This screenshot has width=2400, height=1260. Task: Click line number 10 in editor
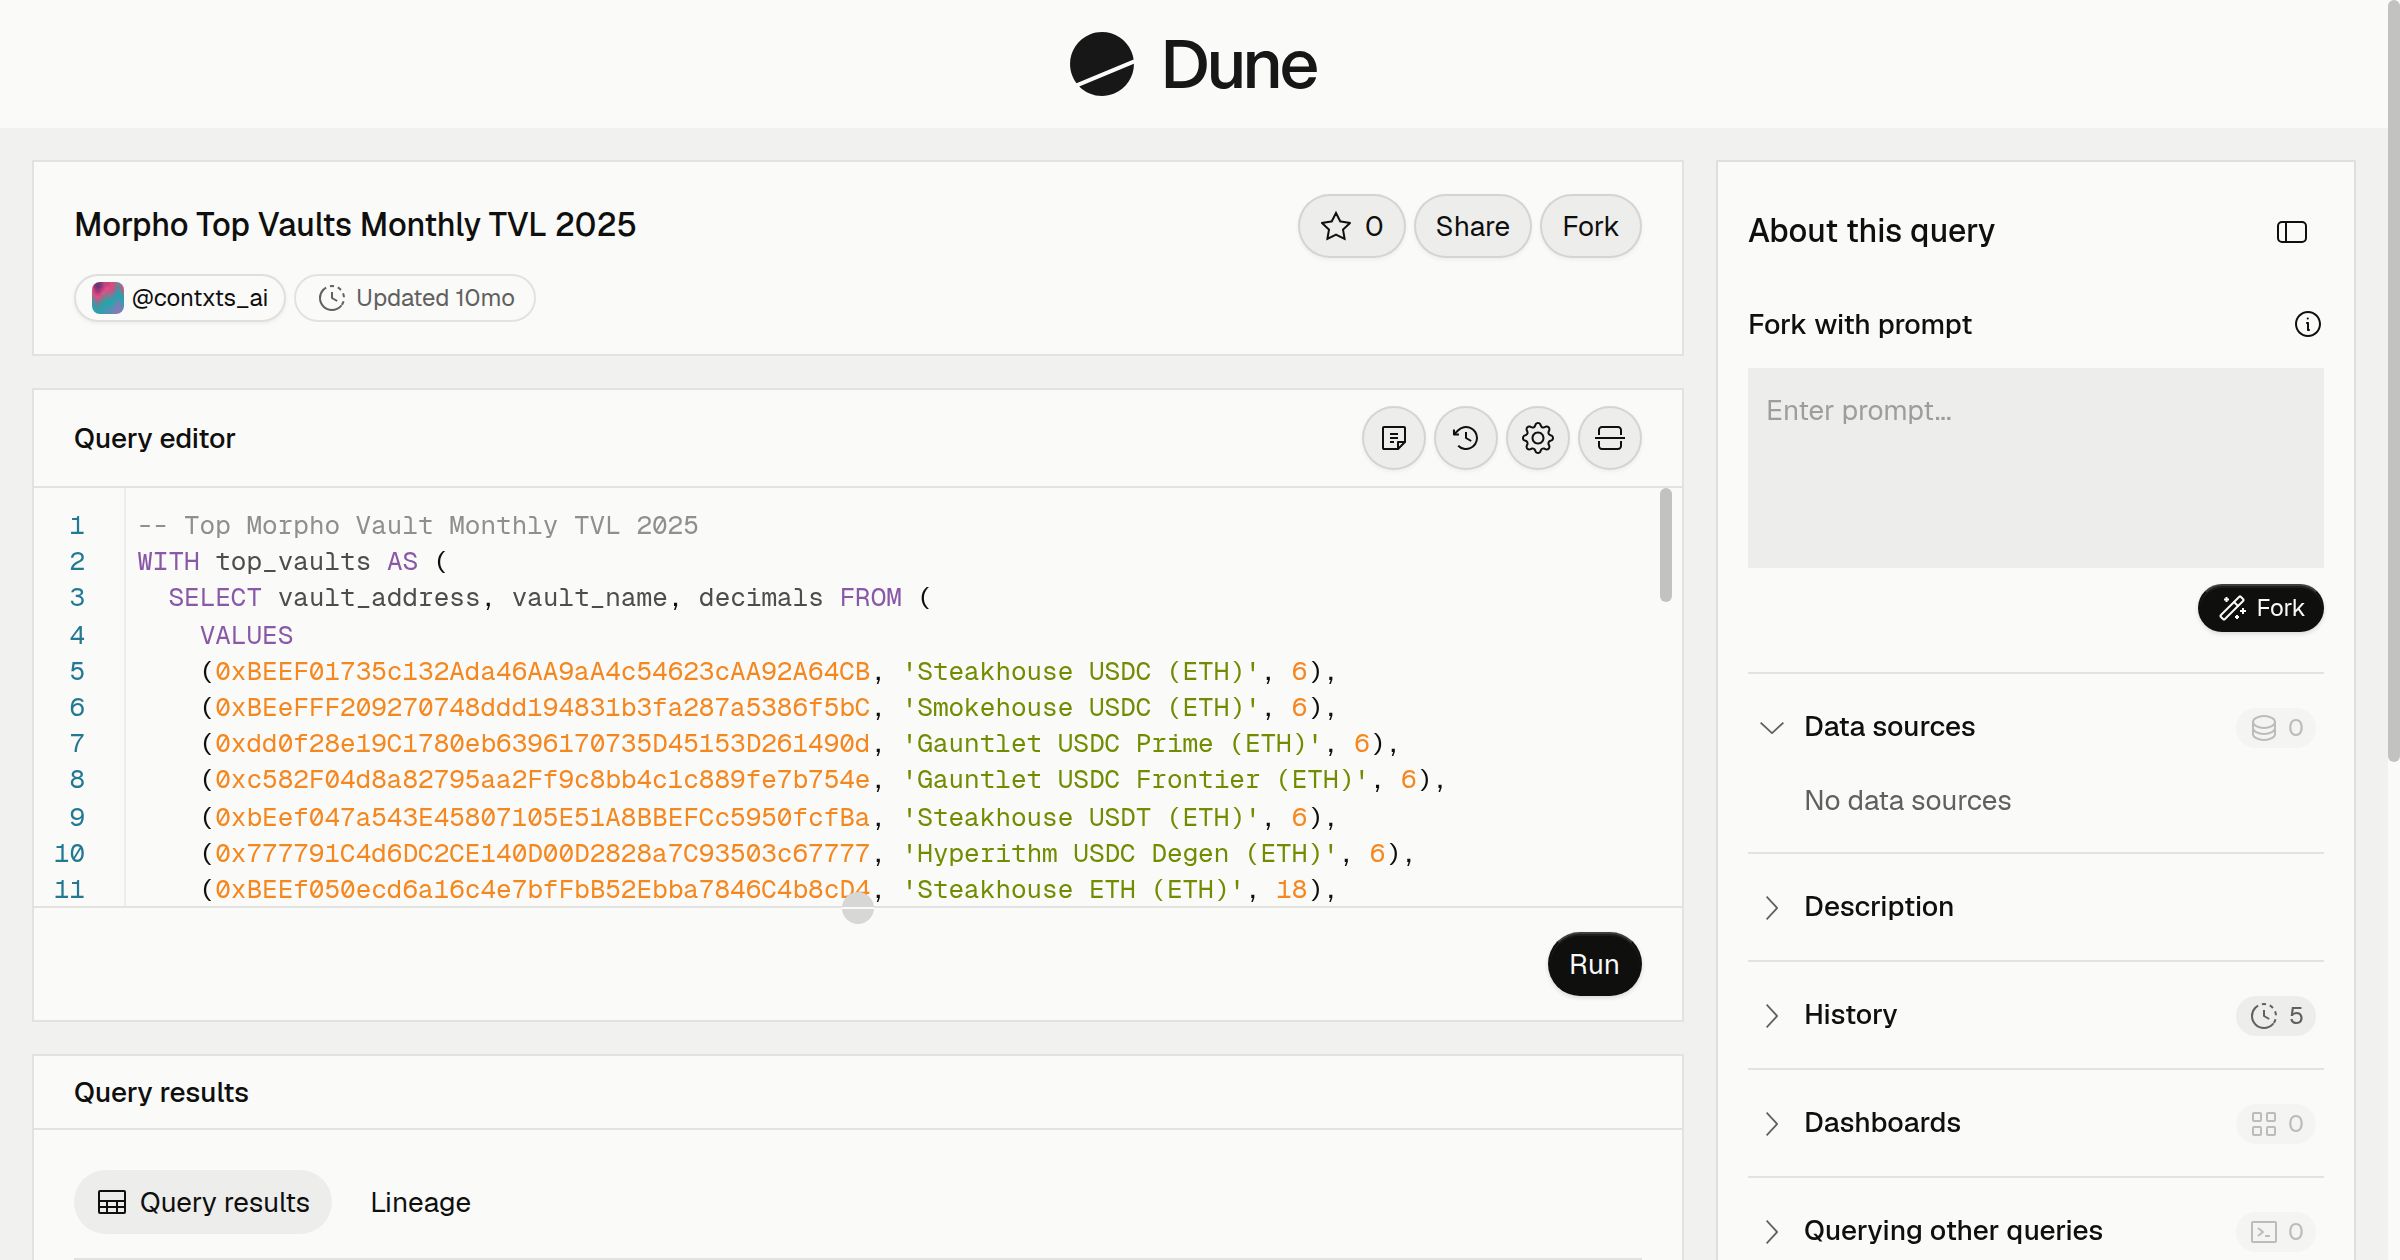pyautogui.click(x=69, y=854)
